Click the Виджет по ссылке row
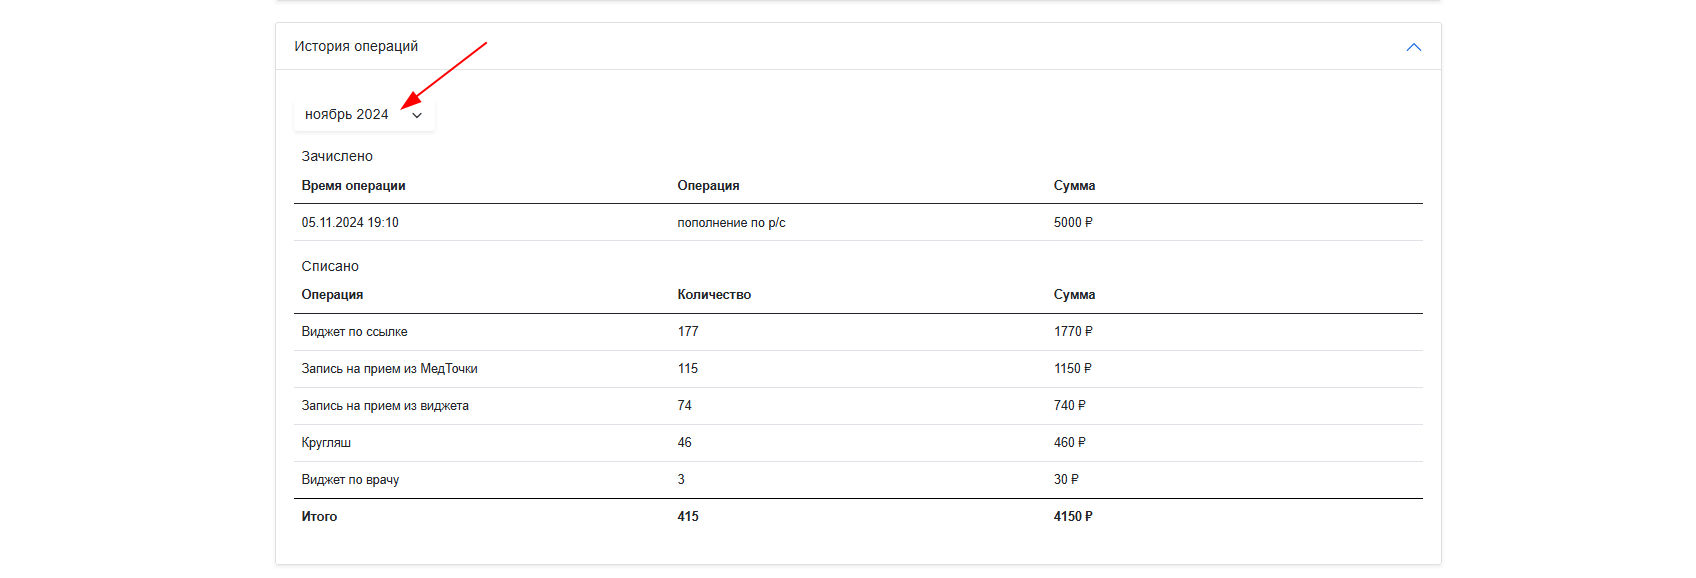1696x578 pixels. click(858, 332)
